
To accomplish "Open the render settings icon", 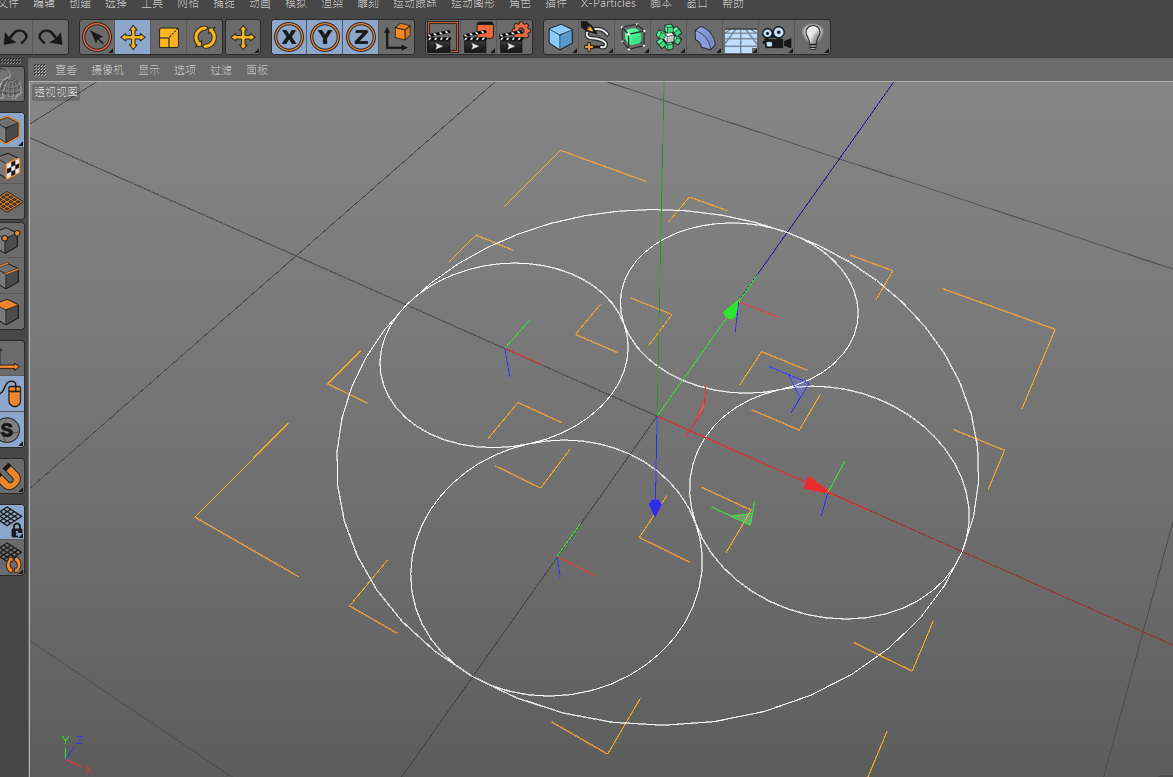I will pyautogui.click(x=513, y=38).
